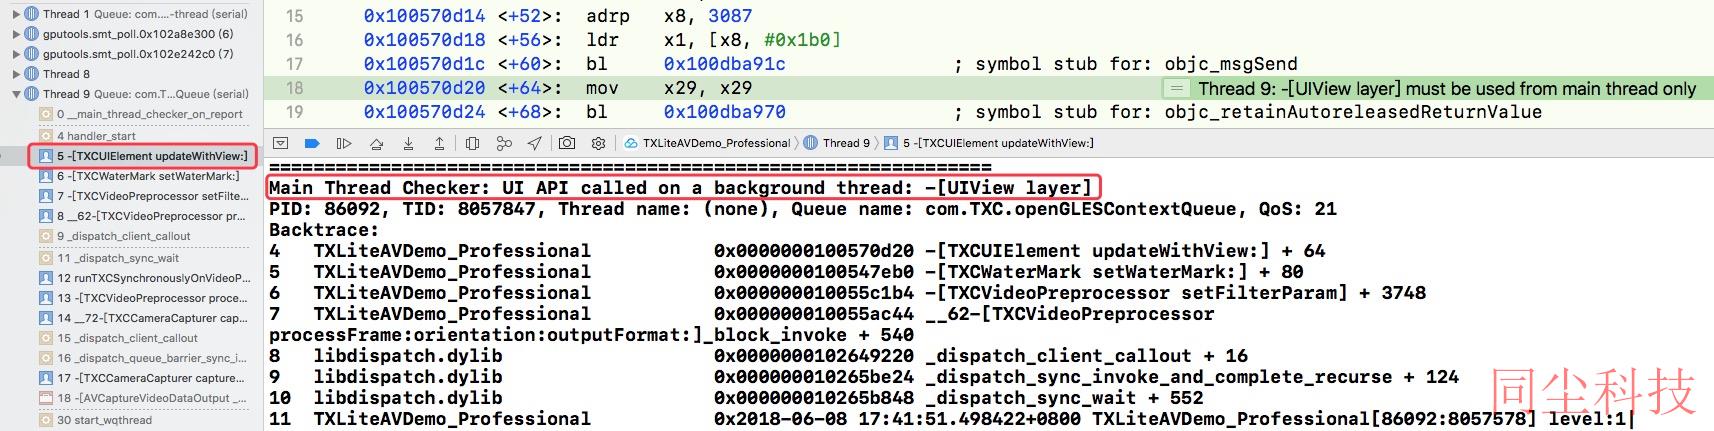Select TXLiteAVDemo_Professional in debug jump bar

click(707, 143)
